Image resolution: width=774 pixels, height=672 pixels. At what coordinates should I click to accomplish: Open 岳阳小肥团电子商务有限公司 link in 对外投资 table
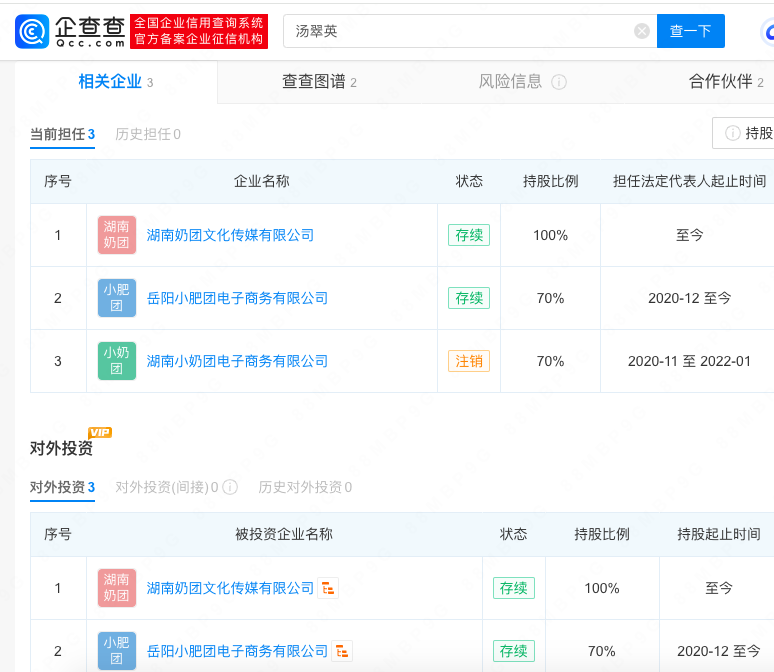click(x=237, y=651)
